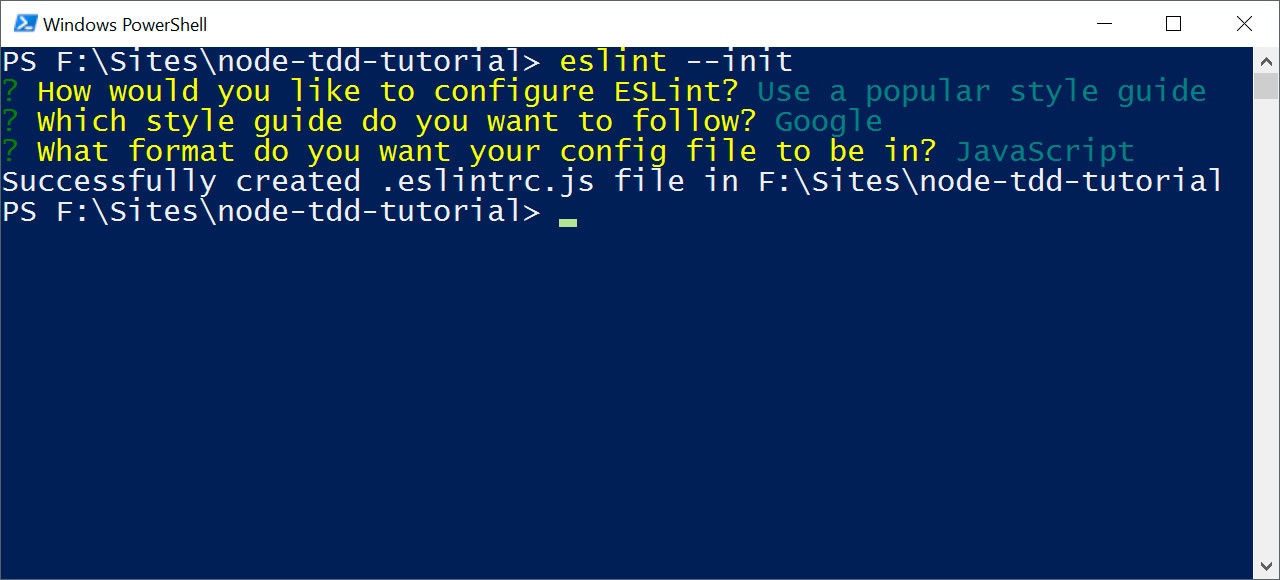Click the blinking cursor at the prompt
This screenshot has width=1280, height=580.
tap(568, 222)
